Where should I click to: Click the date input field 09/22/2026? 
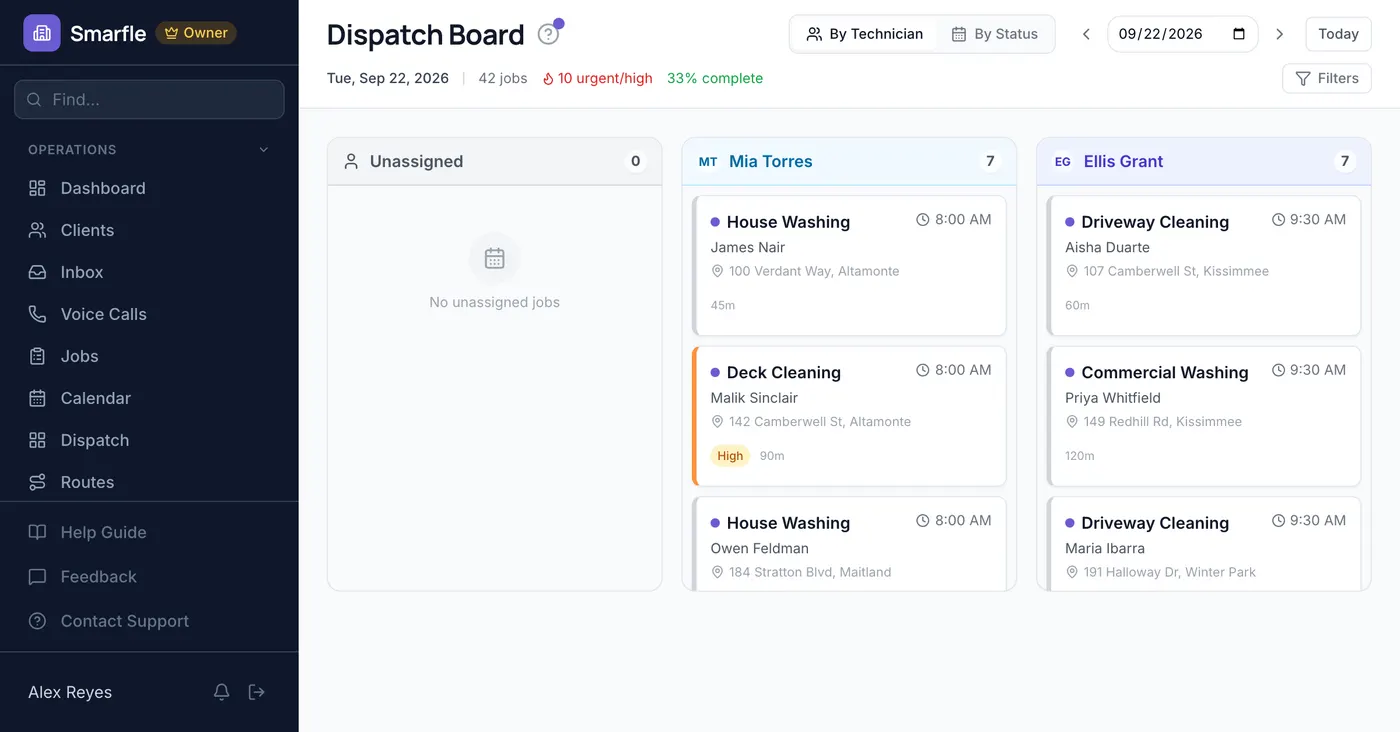pos(1182,34)
